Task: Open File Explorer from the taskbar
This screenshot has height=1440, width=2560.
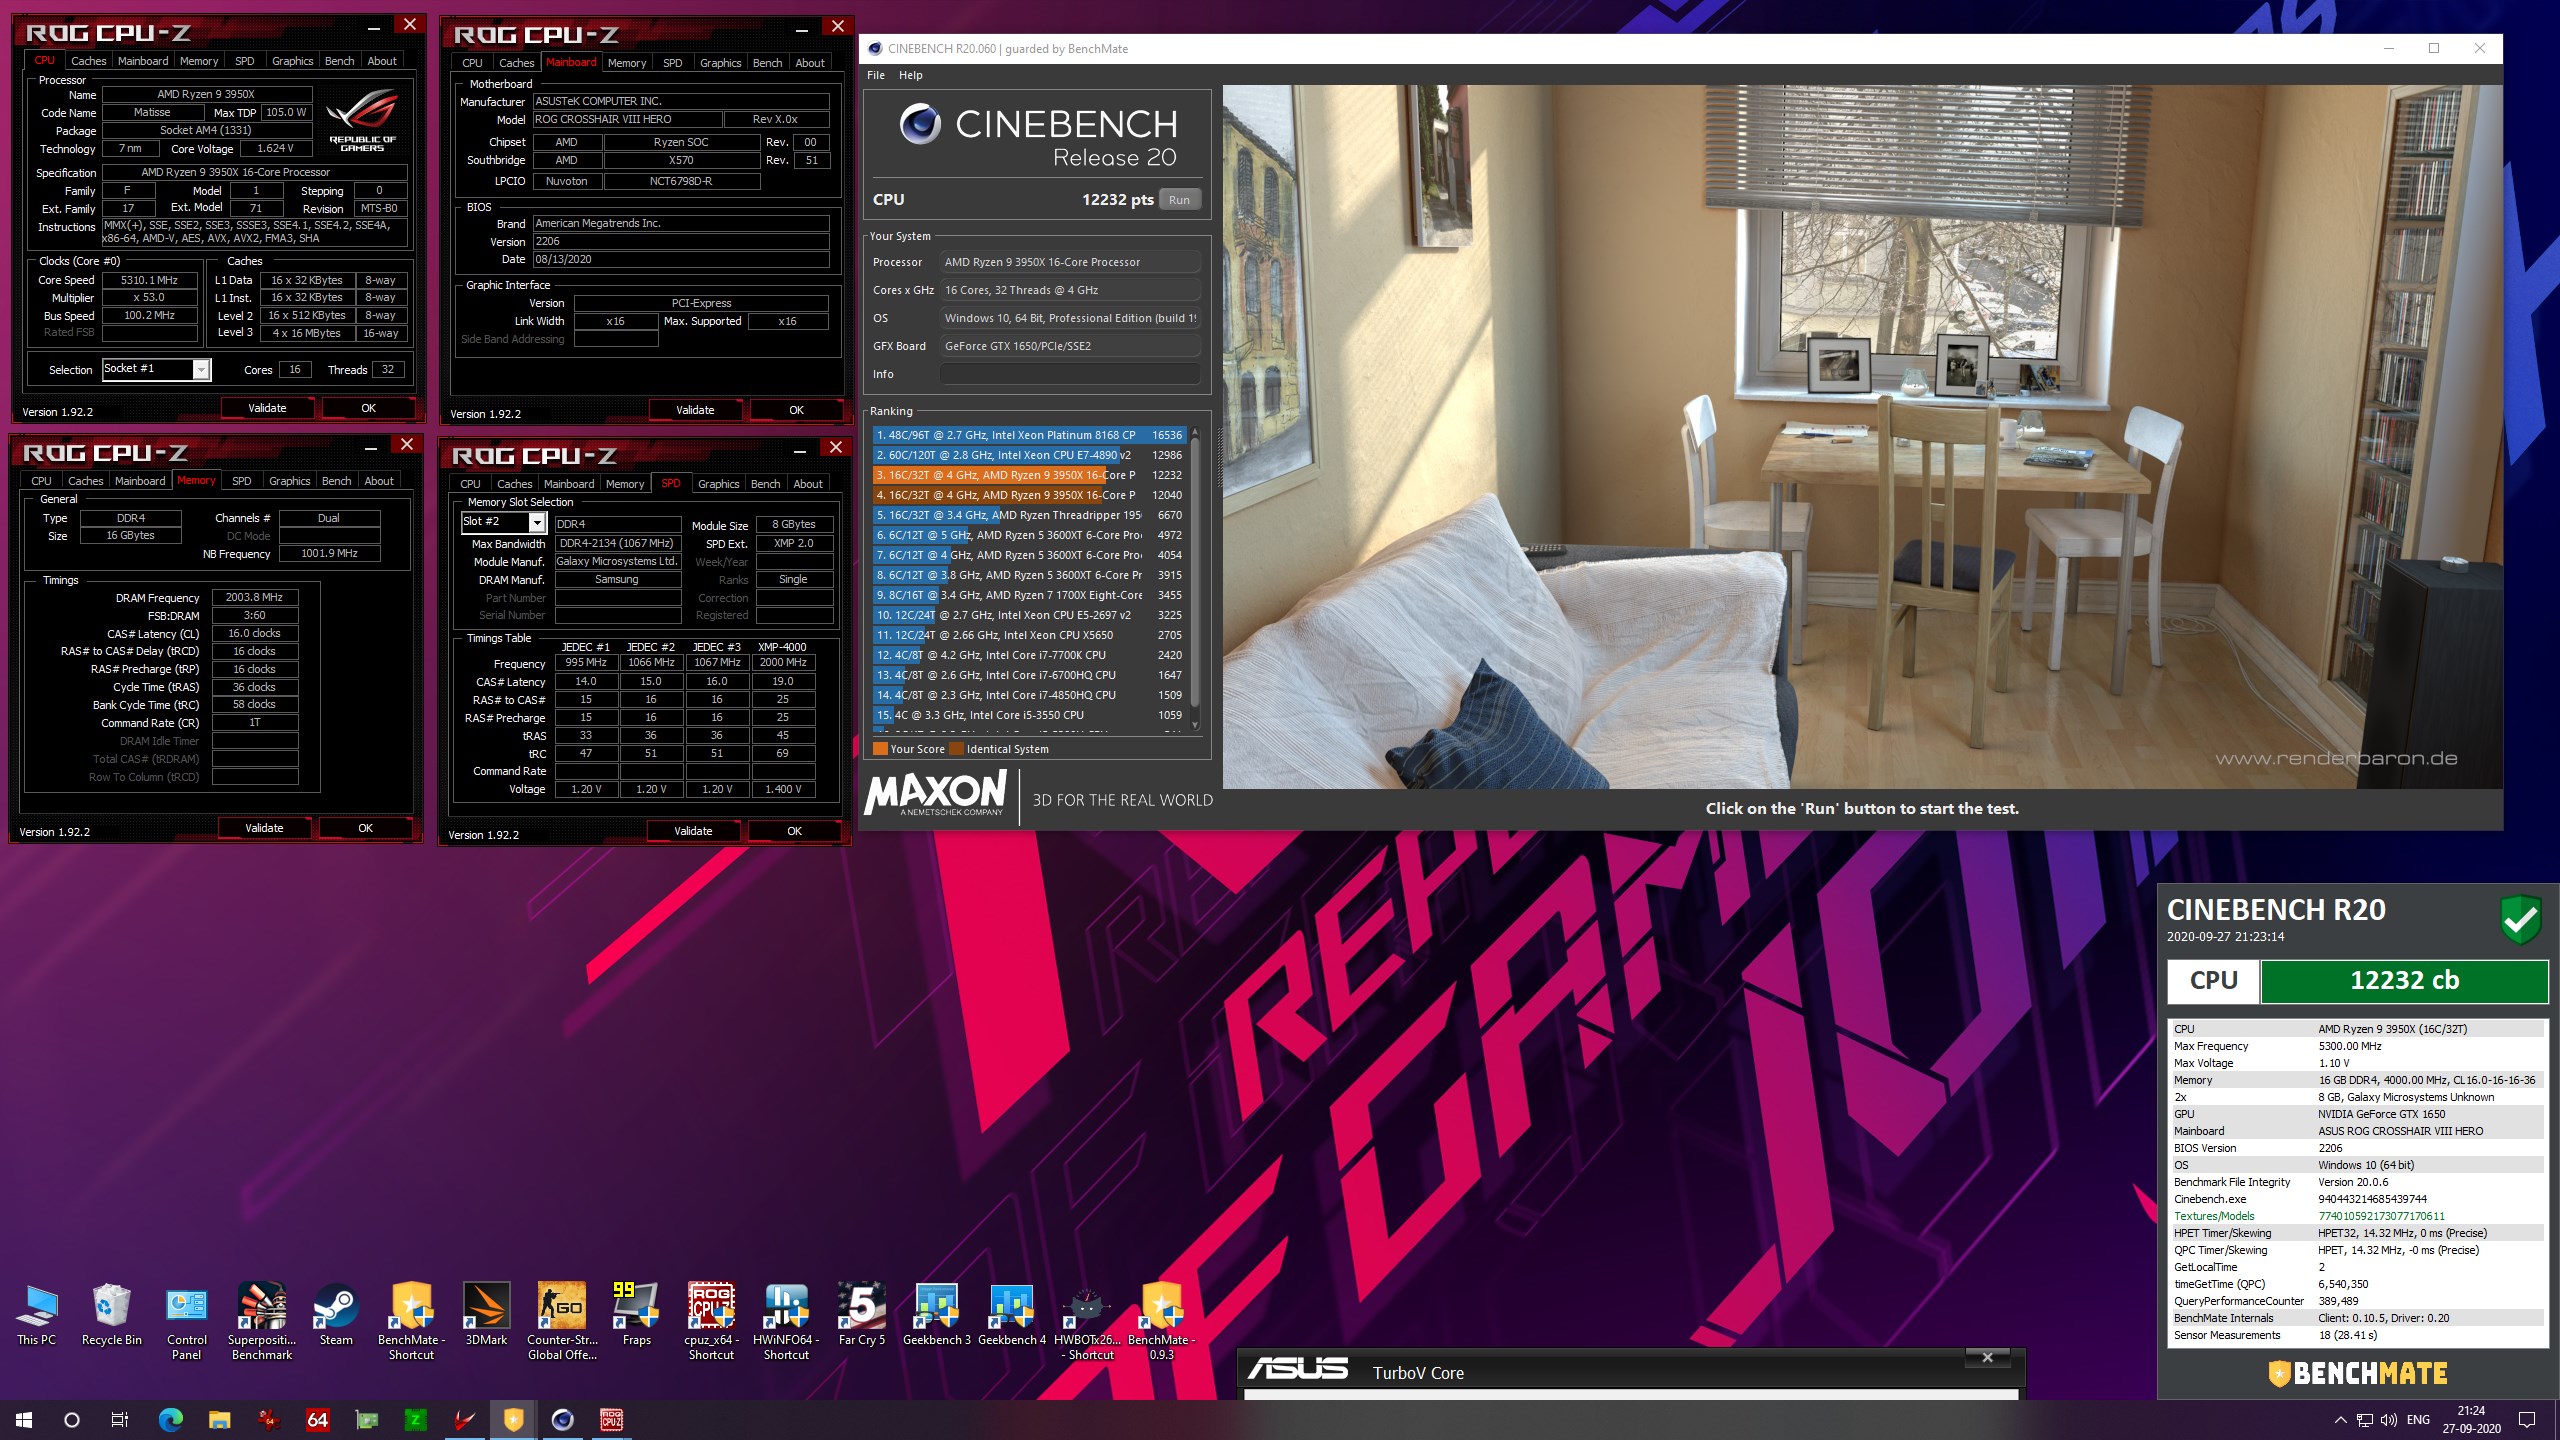Action: coord(220,1419)
